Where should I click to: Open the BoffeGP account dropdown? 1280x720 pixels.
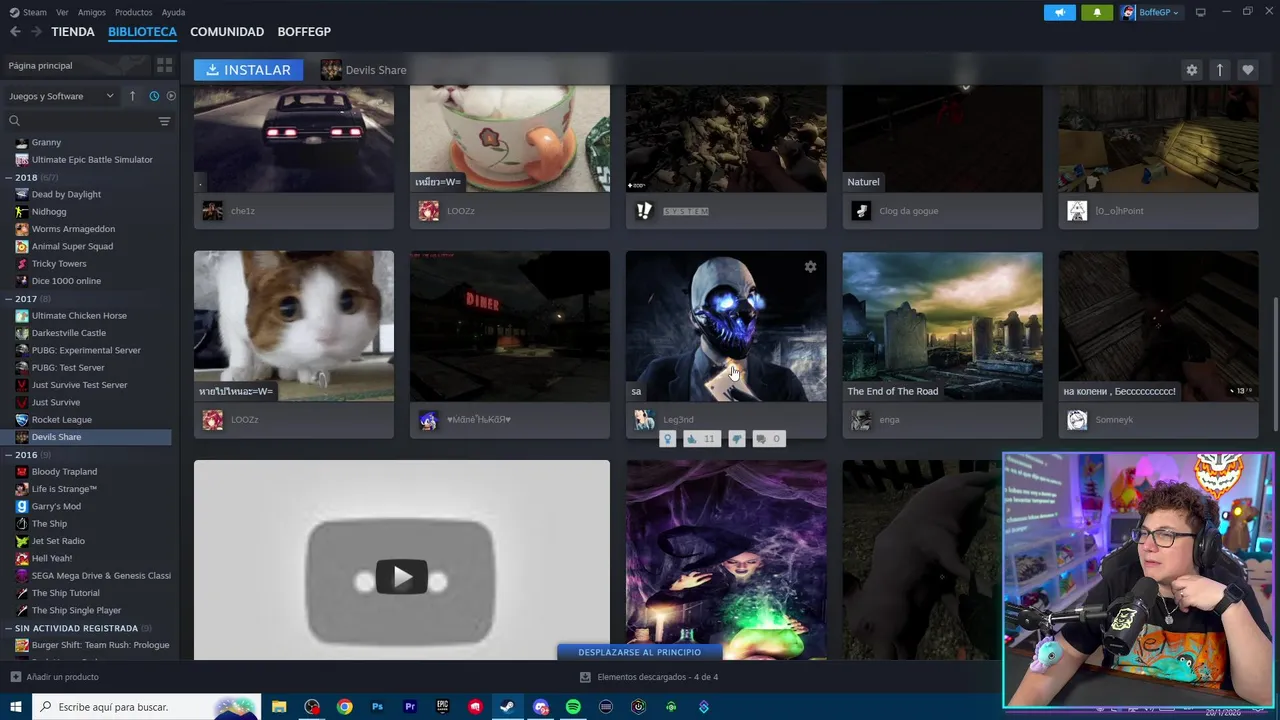[1151, 12]
